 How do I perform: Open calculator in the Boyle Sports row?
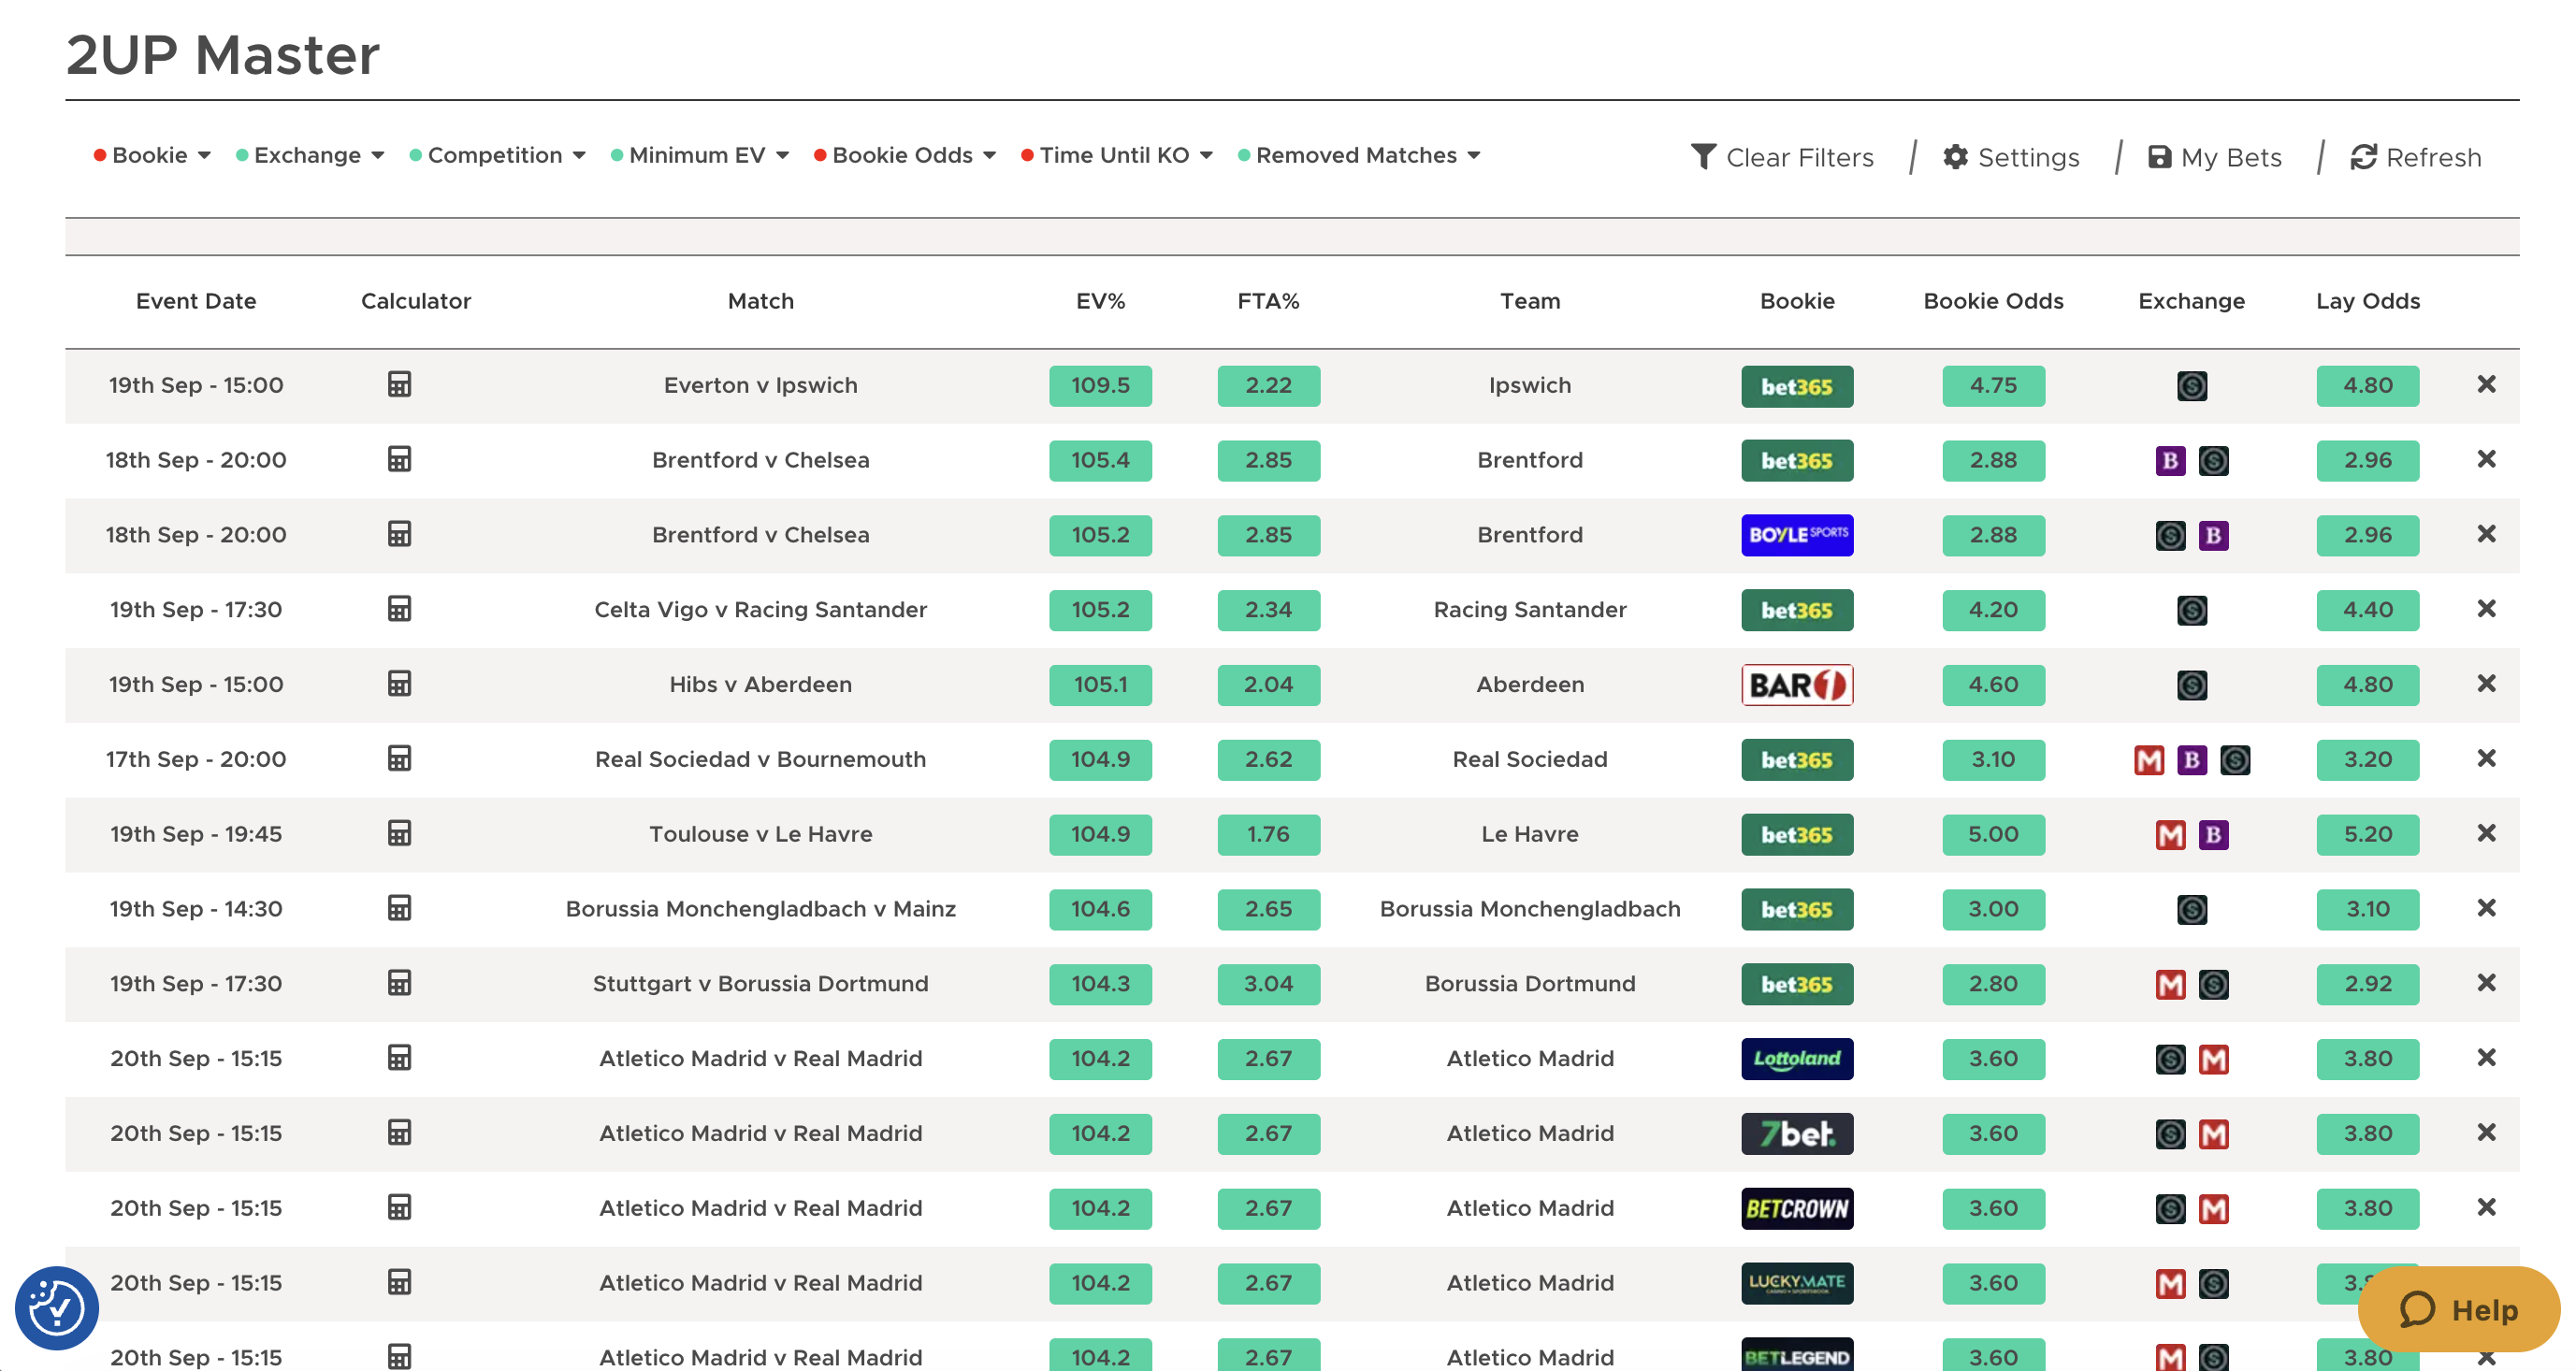tap(399, 534)
